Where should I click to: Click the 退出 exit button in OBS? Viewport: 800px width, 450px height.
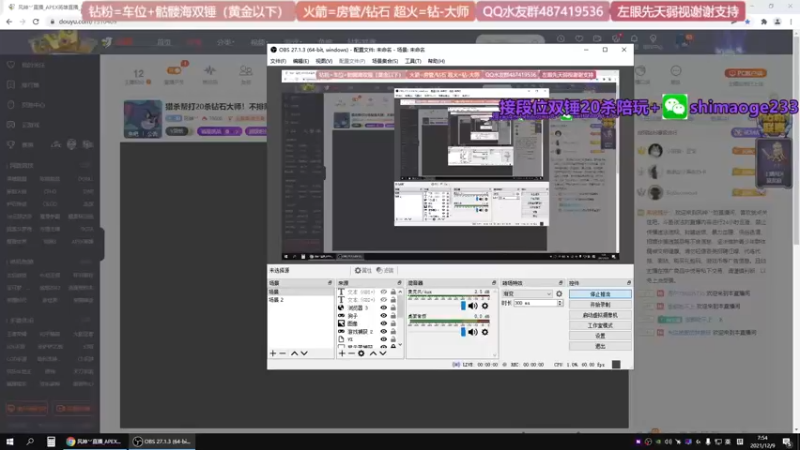[600, 346]
